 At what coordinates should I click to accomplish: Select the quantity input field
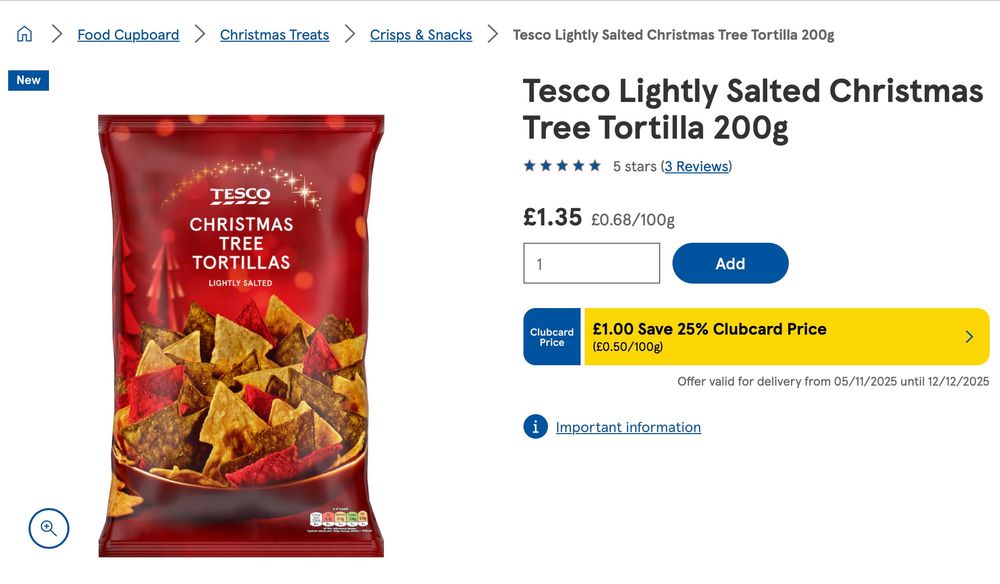point(592,263)
